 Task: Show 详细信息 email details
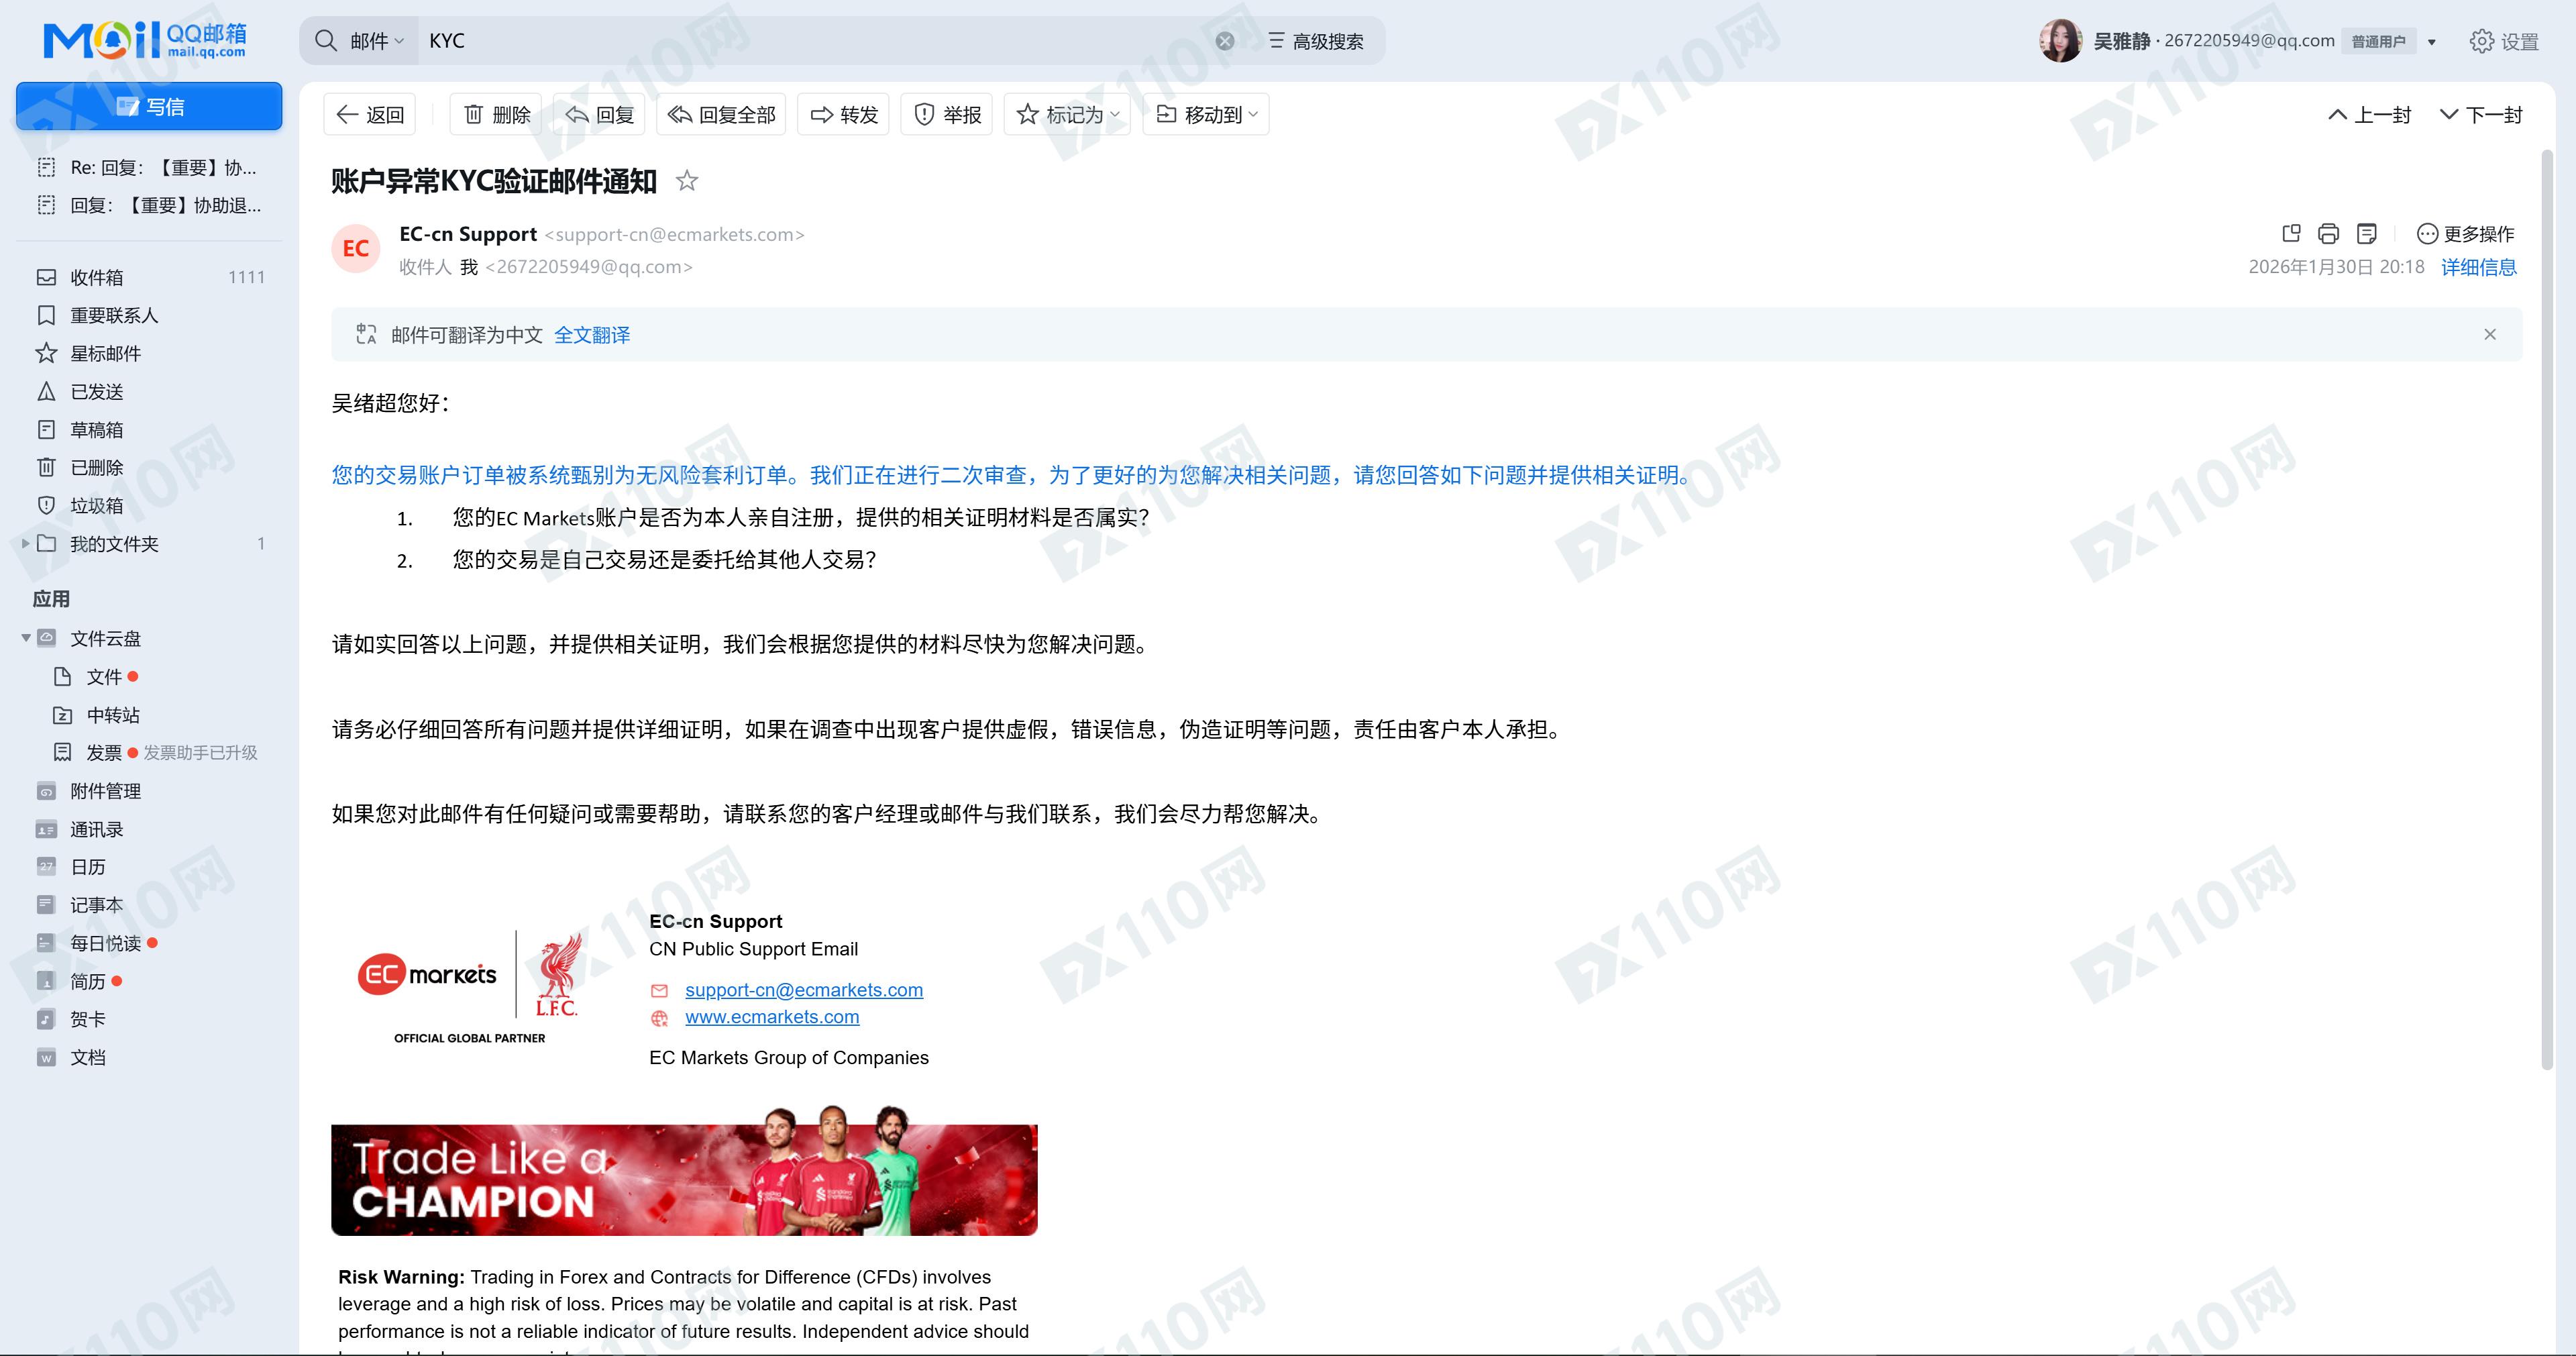[x=2479, y=267]
